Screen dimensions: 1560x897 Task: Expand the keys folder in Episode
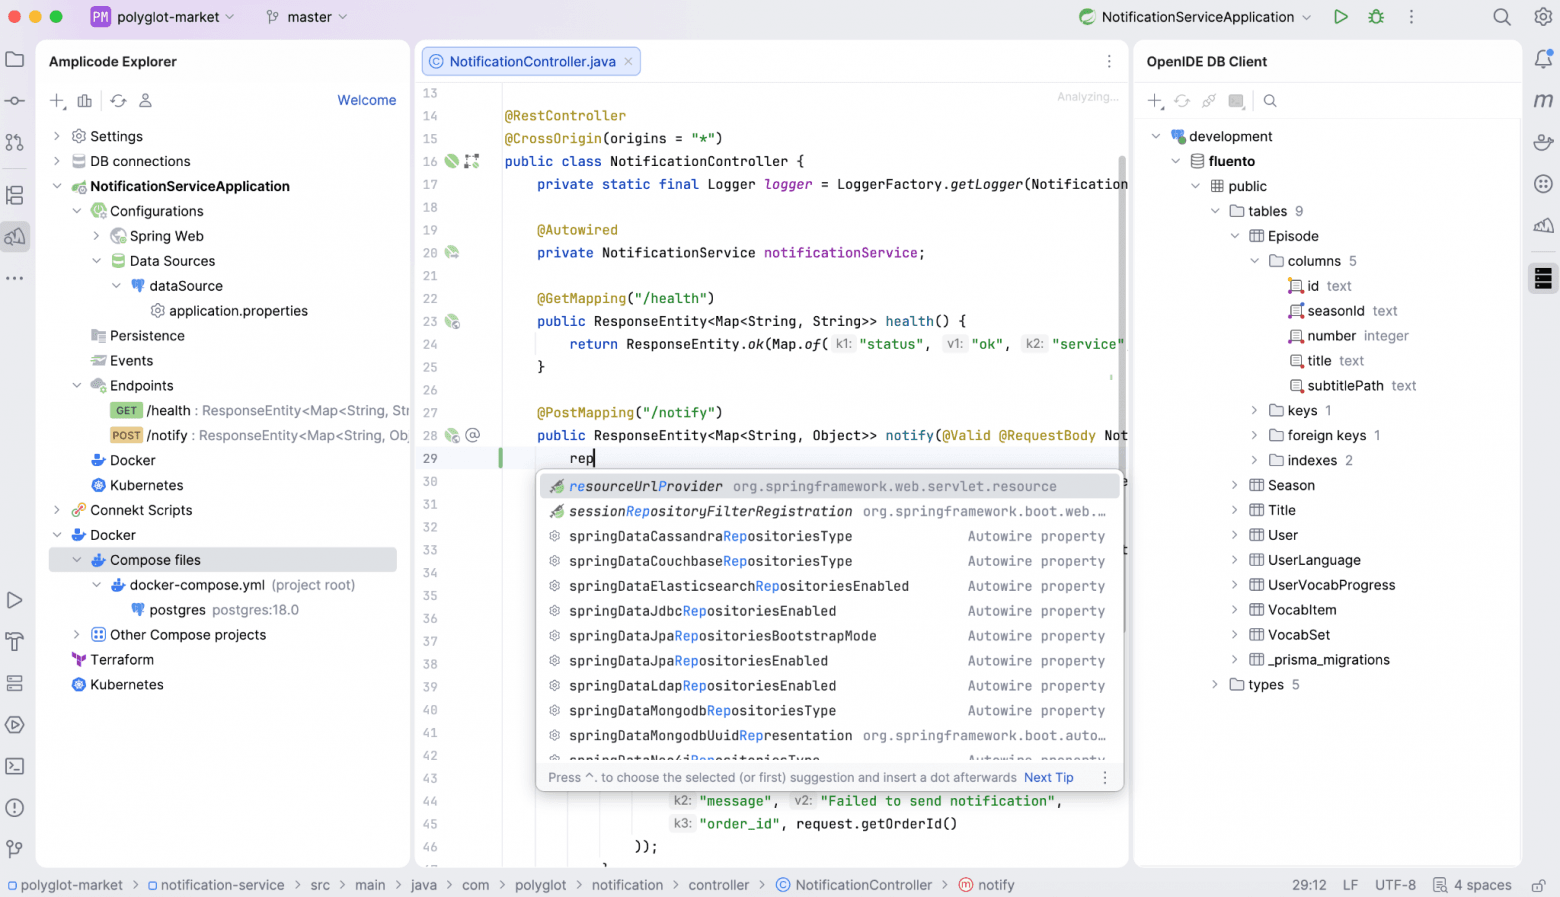(1254, 411)
